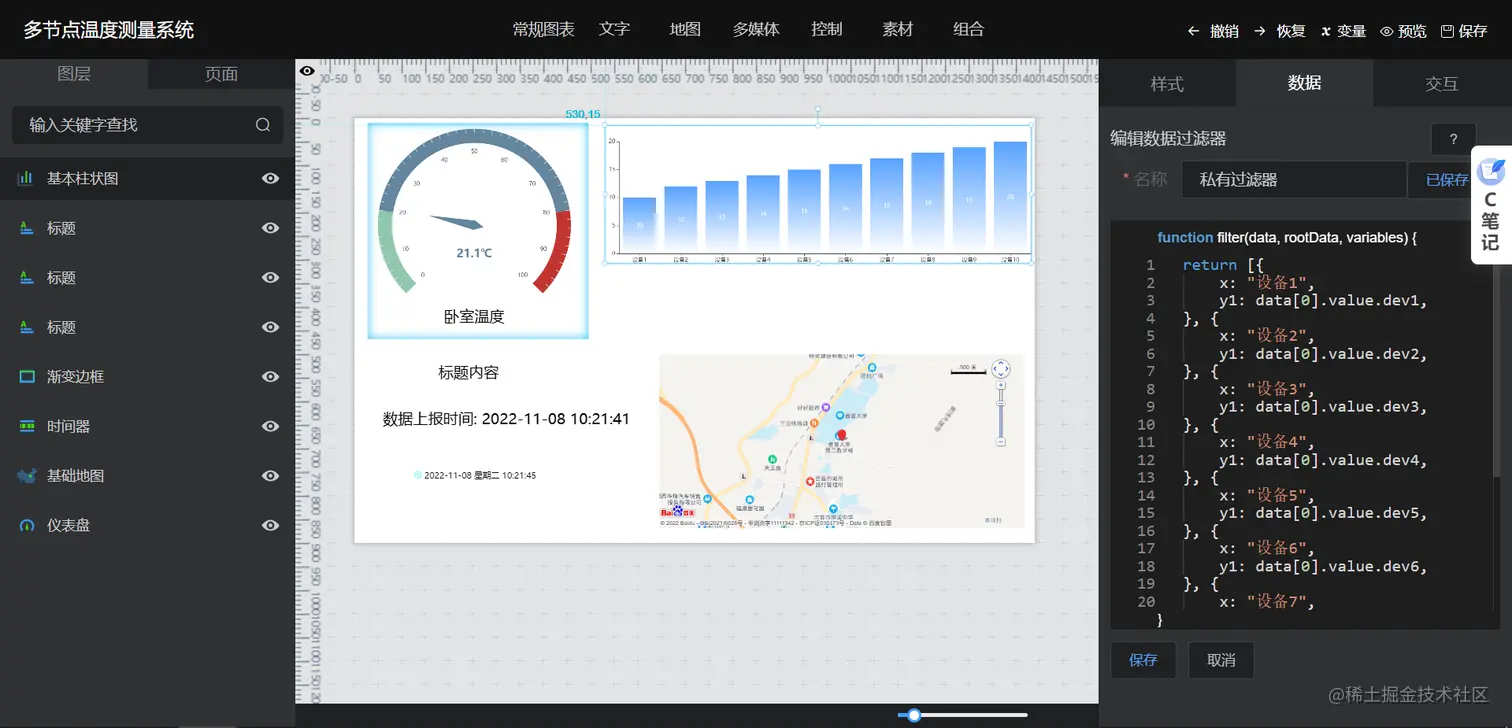Open the 常规图表 menu

[543, 29]
